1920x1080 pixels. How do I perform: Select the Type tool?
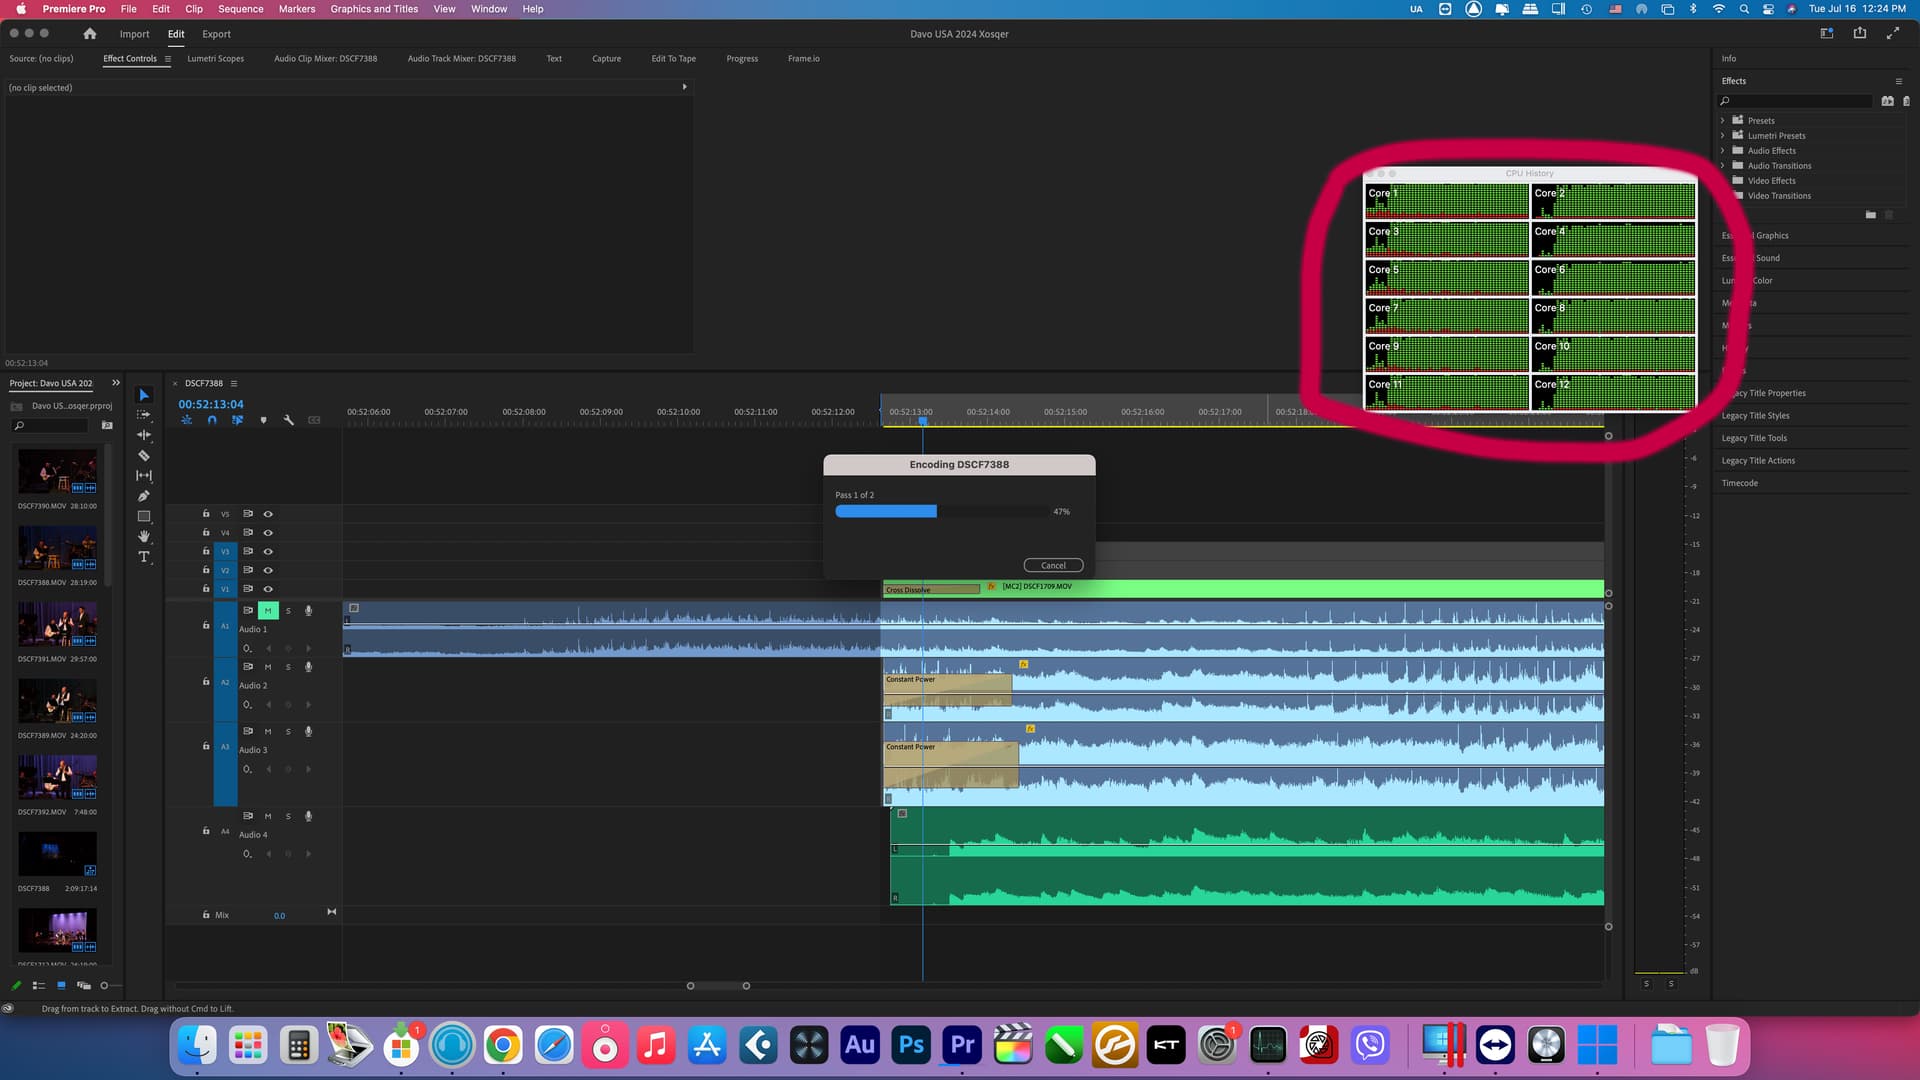pos(144,557)
